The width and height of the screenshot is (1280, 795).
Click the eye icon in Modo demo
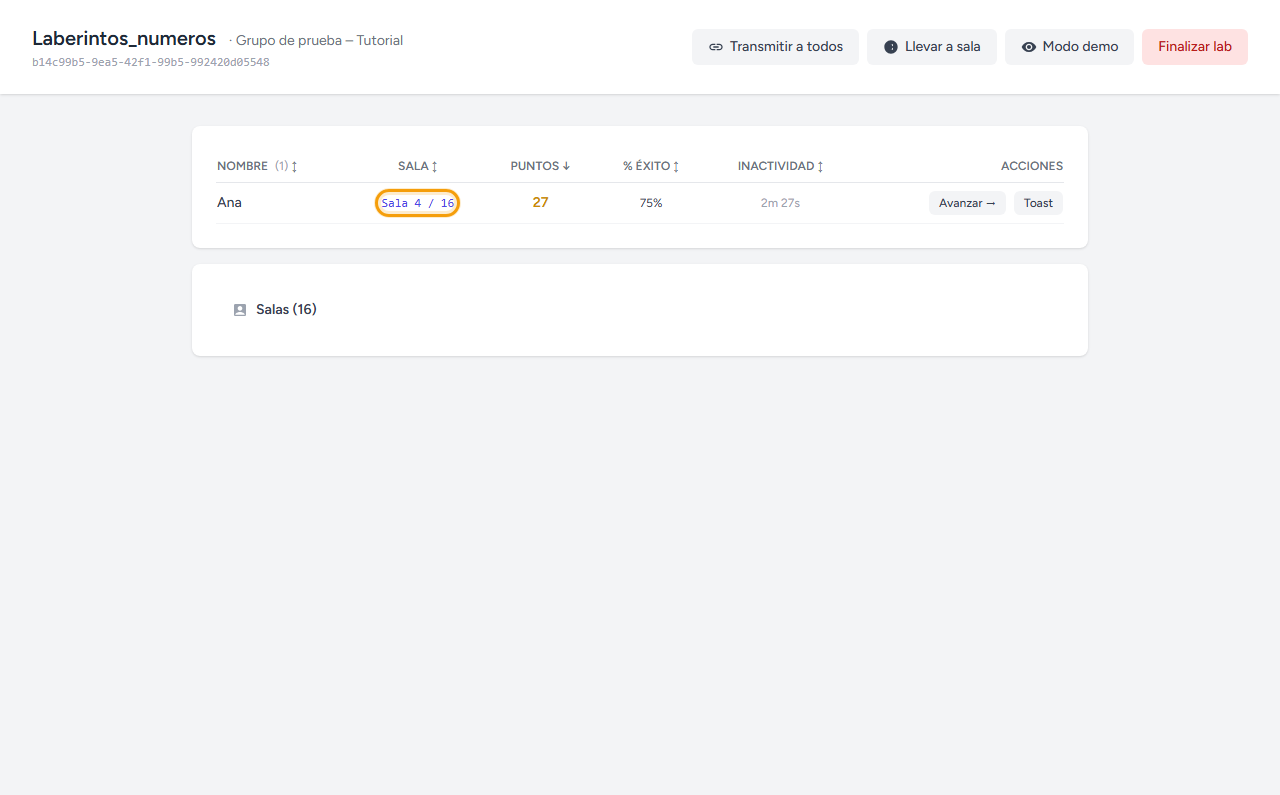coord(1028,47)
